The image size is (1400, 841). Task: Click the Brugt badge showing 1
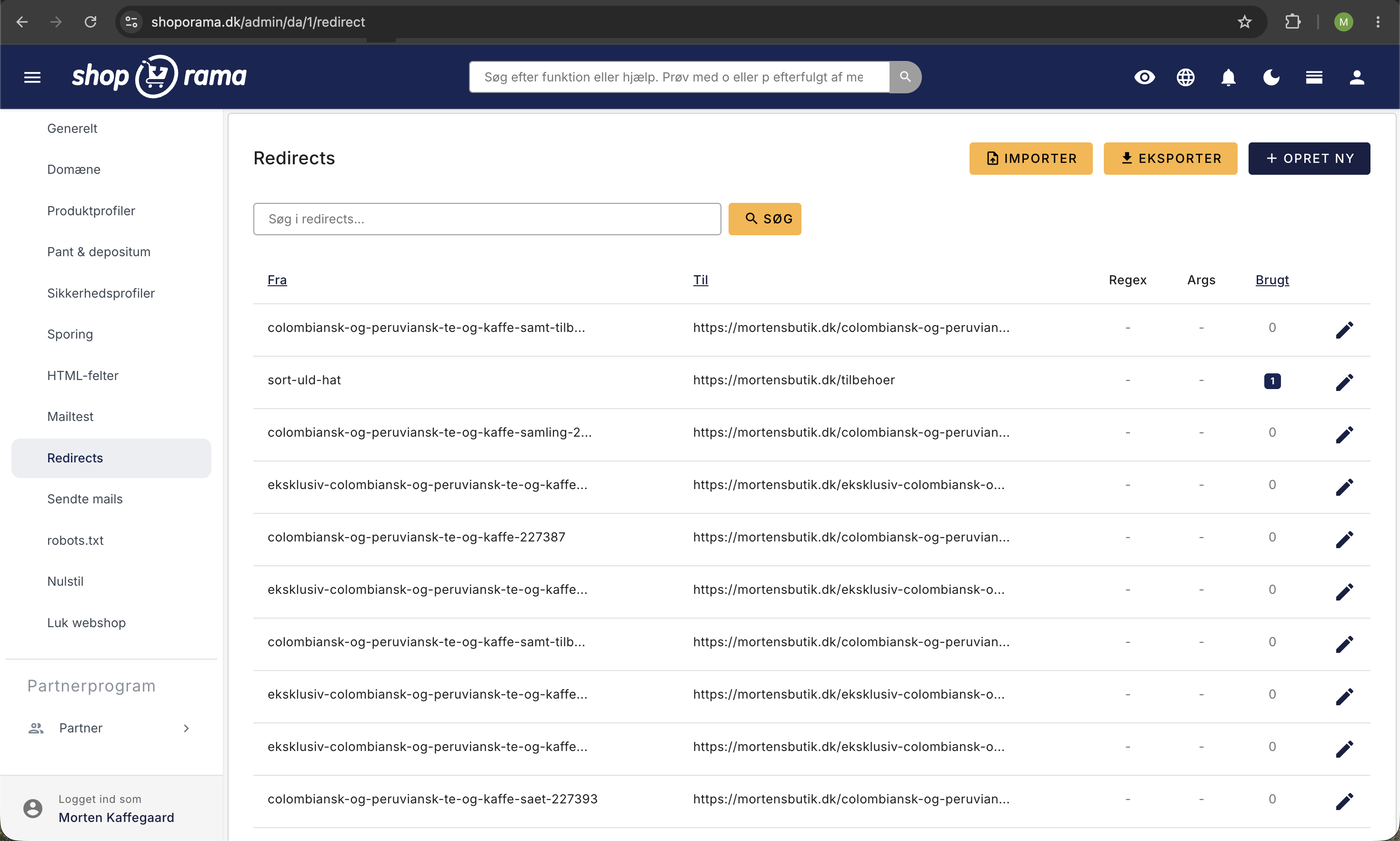(1272, 381)
